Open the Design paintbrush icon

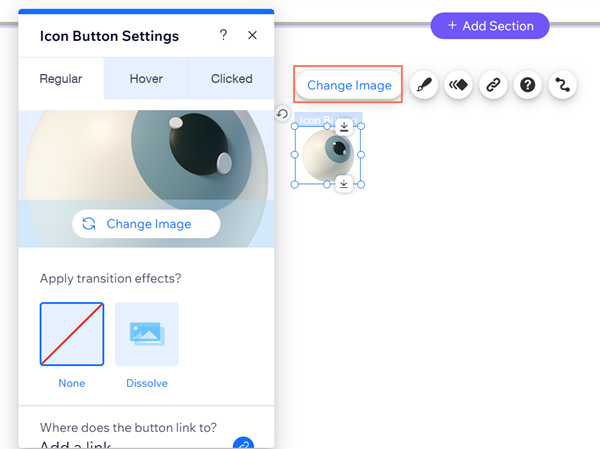(424, 85)
